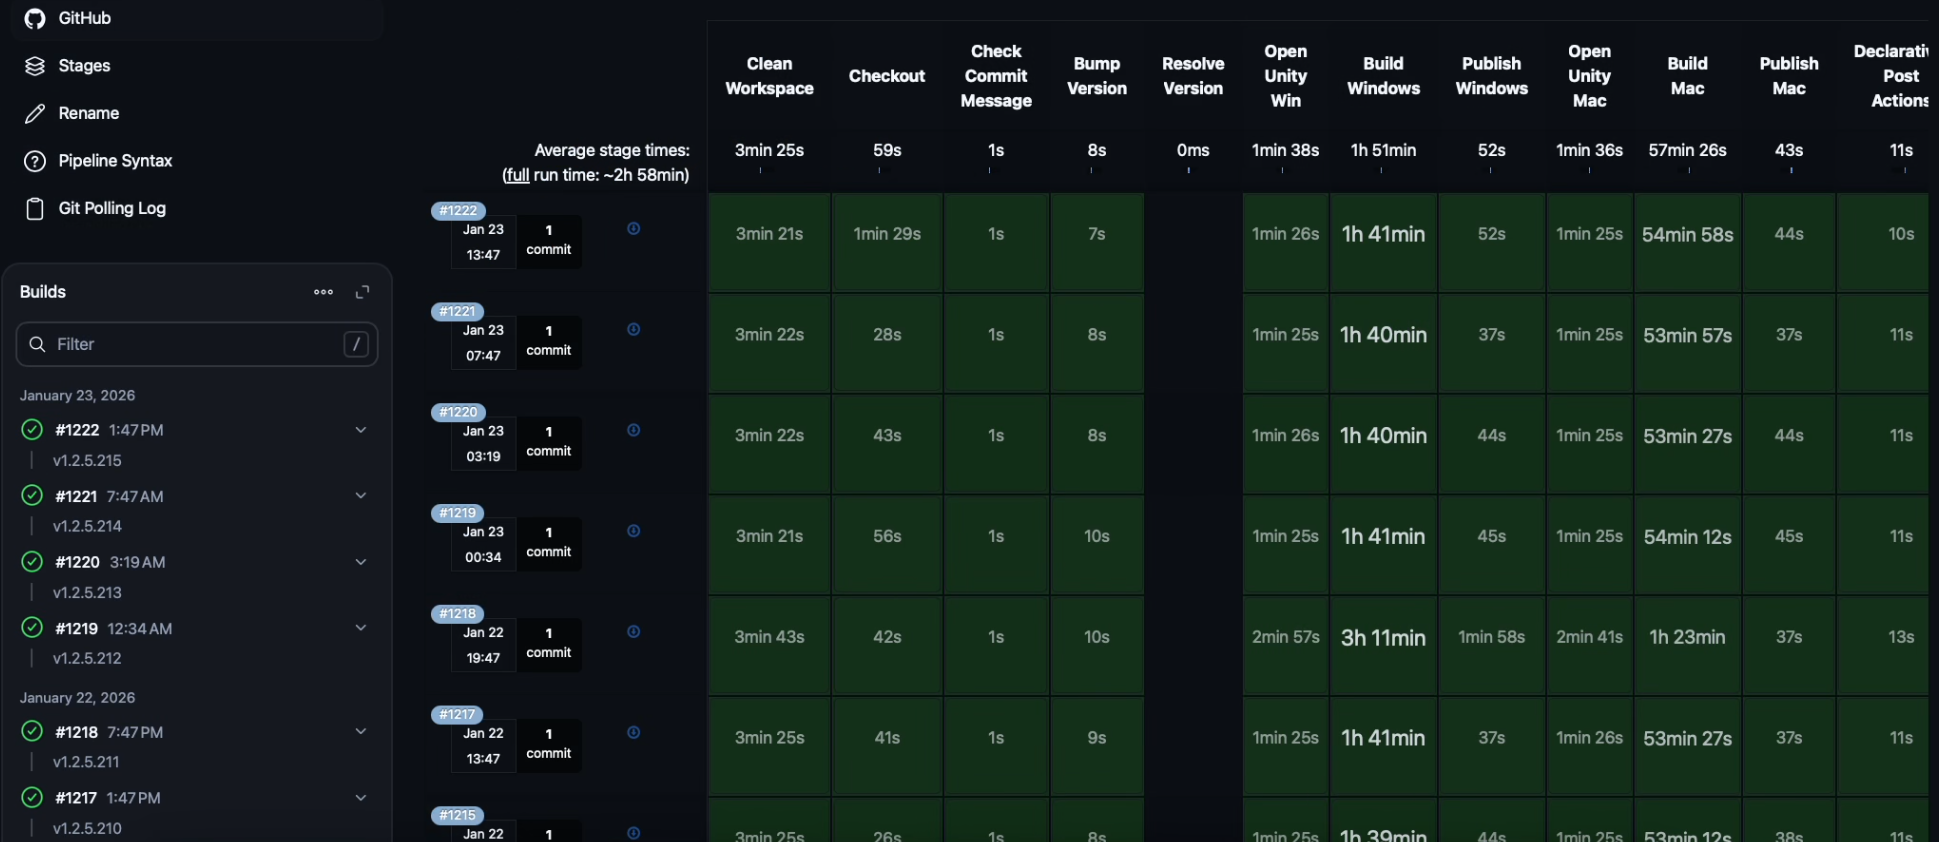The width and height of the screenshot is (1939, 842).
Task: Open Pipeline Syntax help icon
Action: pyautogui.click(x=35, y=161)
